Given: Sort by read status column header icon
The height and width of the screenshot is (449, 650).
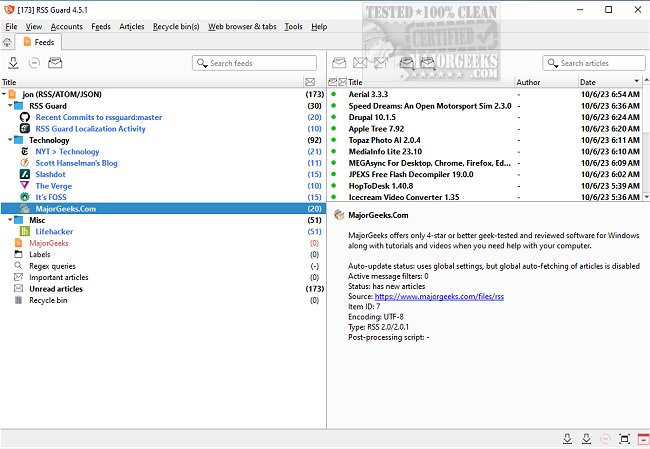Looking at the screenshot, I should point(332,82).
